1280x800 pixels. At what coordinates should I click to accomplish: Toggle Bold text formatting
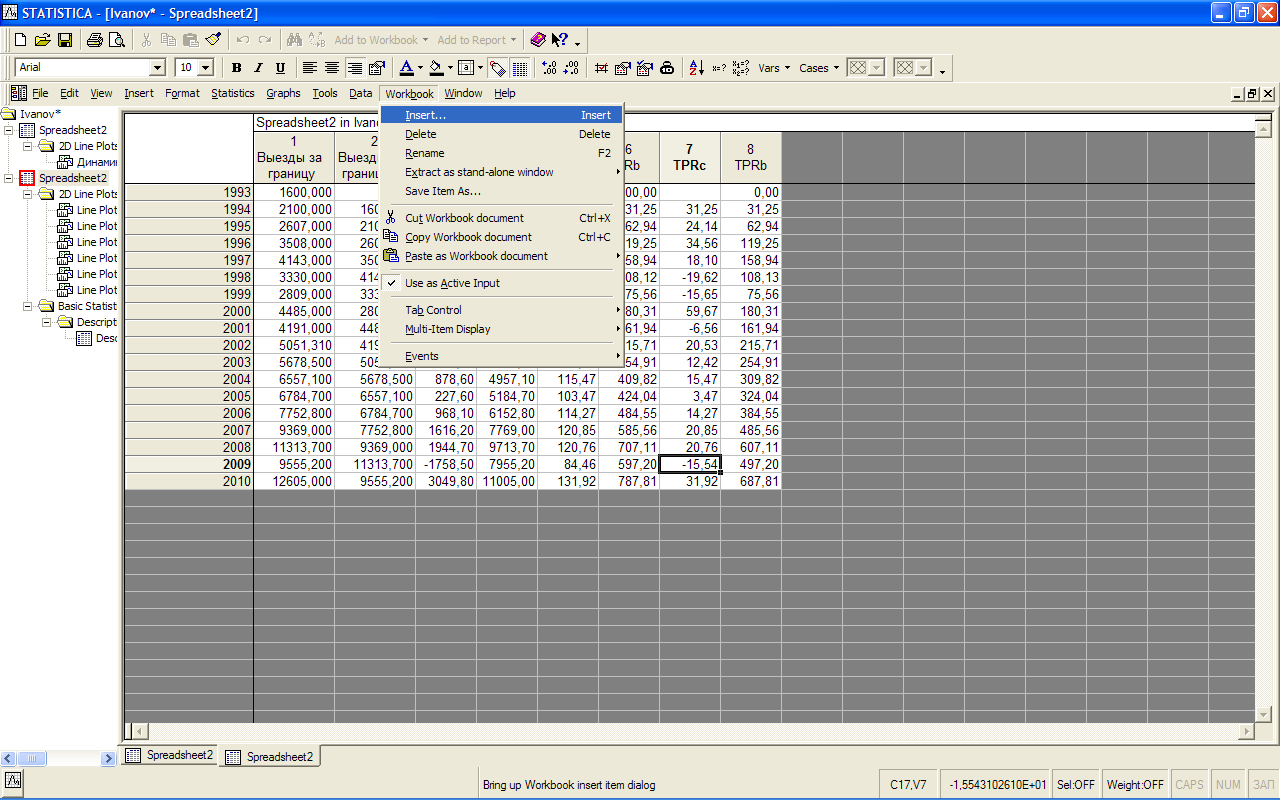(237, 68)
